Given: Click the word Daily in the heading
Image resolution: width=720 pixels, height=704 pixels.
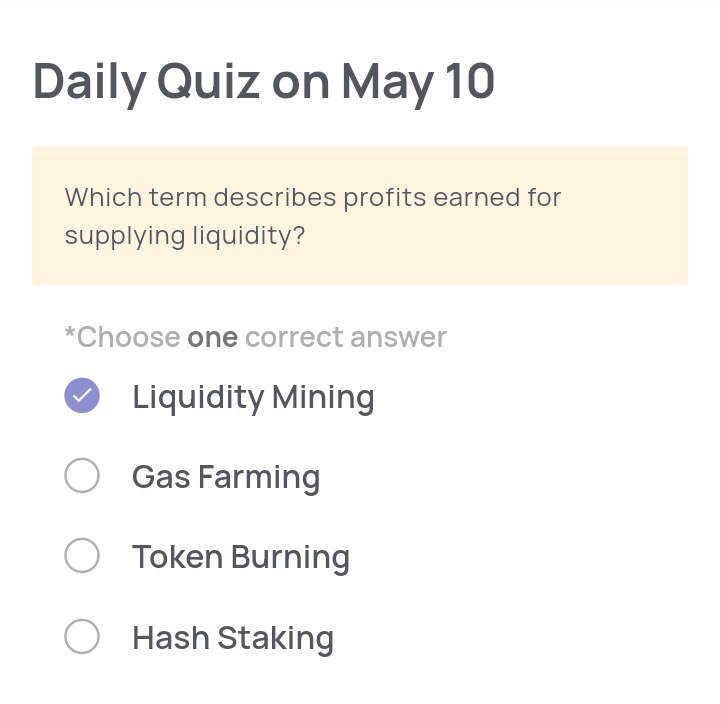Looking at the screenshot, I should 90,84.
